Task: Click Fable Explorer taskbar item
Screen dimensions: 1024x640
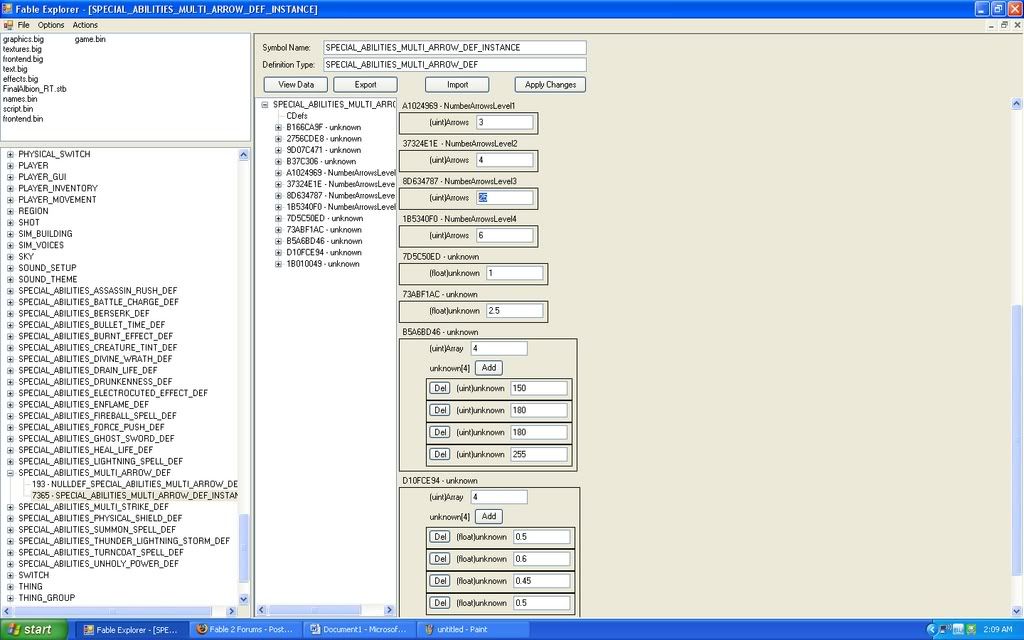Action: [x=133, y=630]
